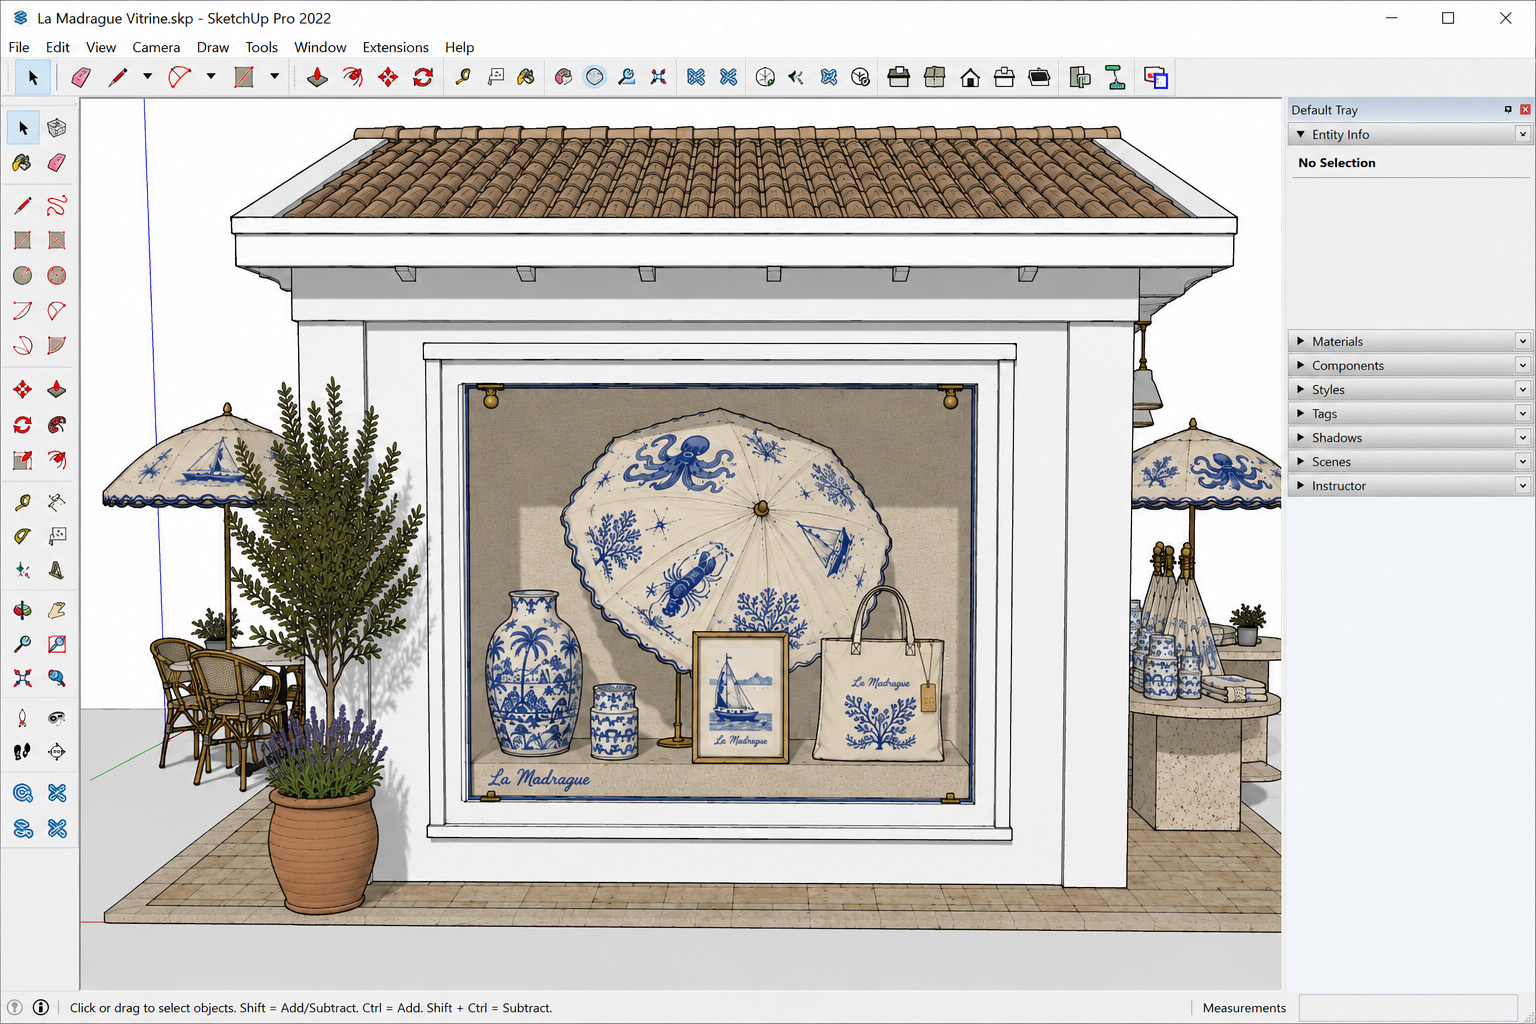Expand the Components panel
The image size is (1536, 1024).
[x=1410, y=365]
